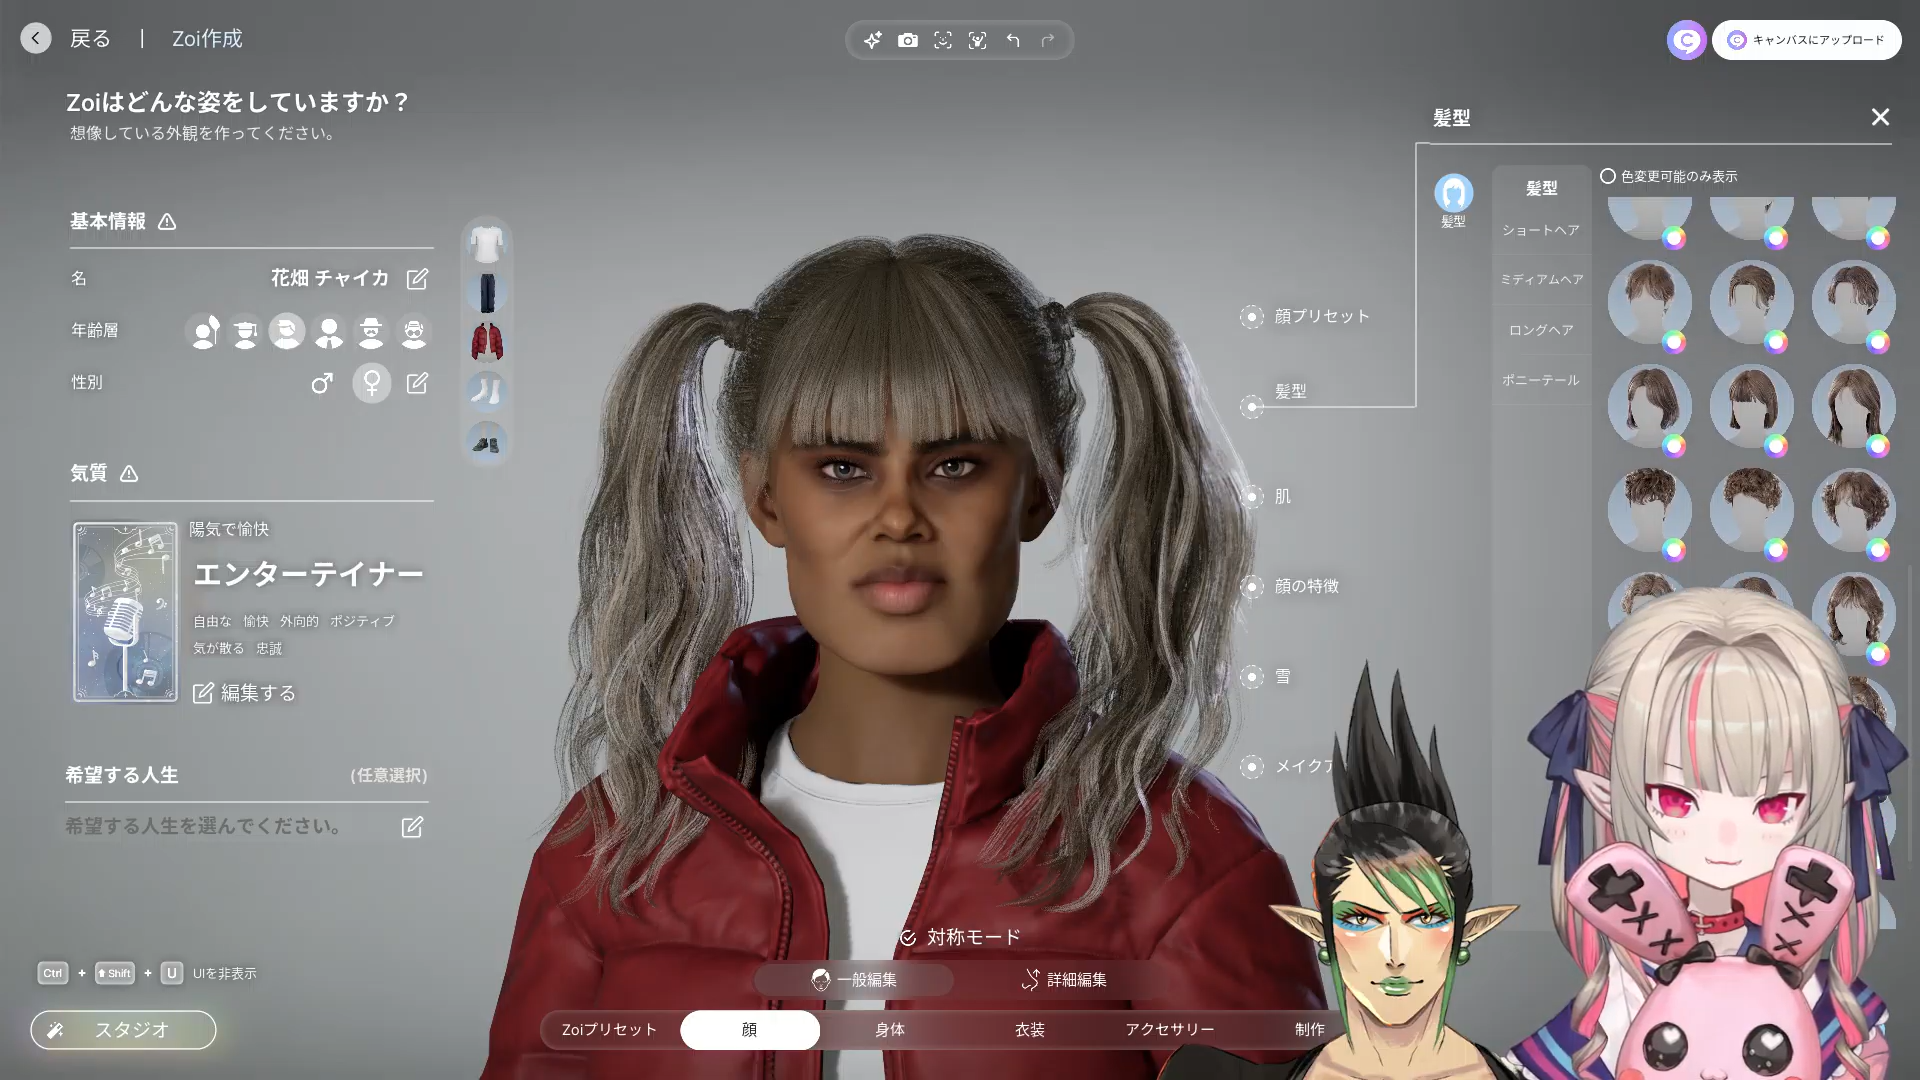Expand the 顔の特徴 facial features node

1252,587
